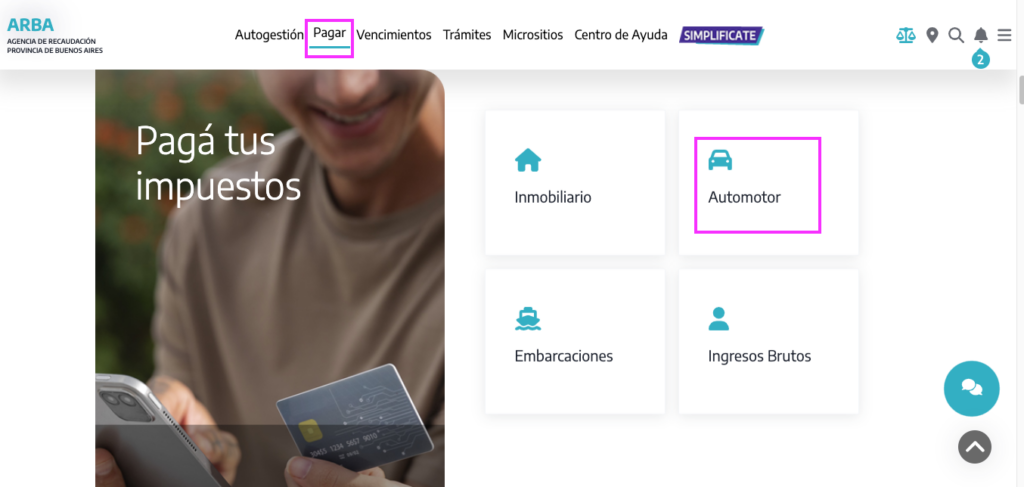The height and width of the screenshot is (487, 1024).
Task: Open the chat bubble floating button
Action: 971,388
